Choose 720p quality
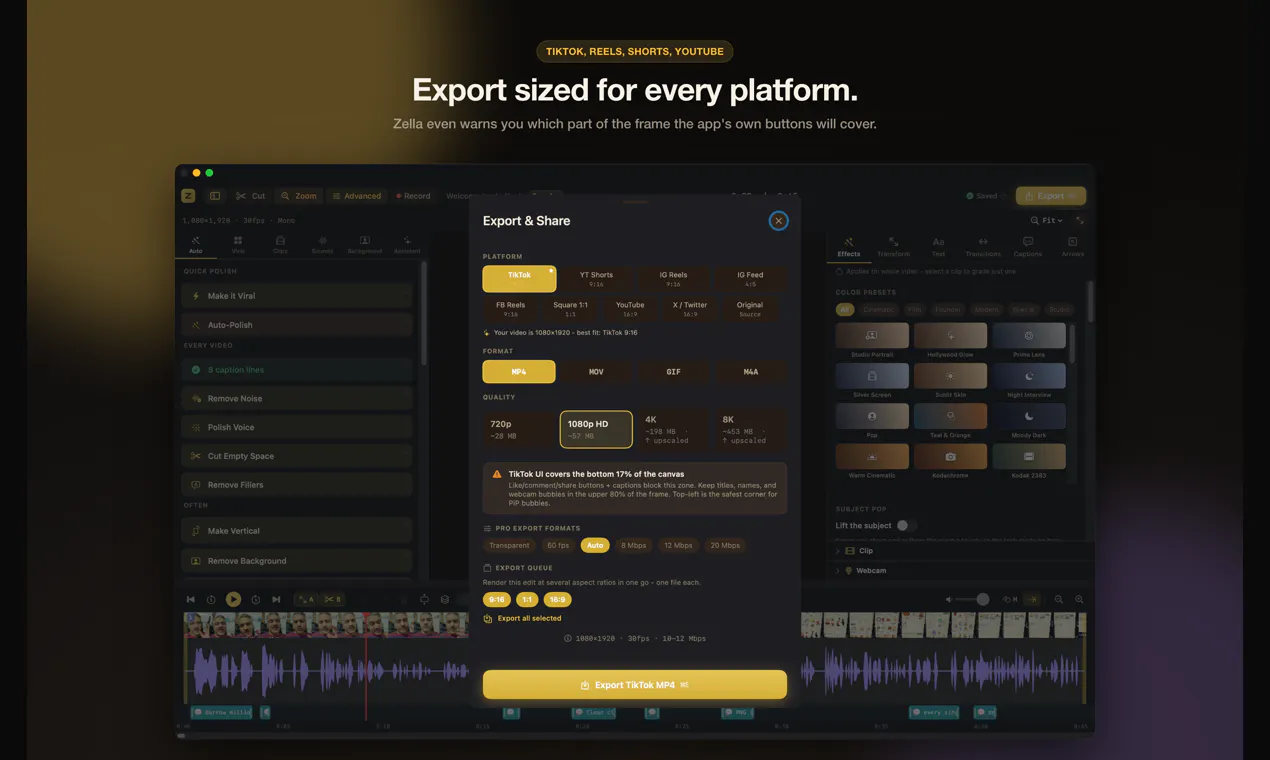The image size is (1270, 760). [x=519, y=429]
